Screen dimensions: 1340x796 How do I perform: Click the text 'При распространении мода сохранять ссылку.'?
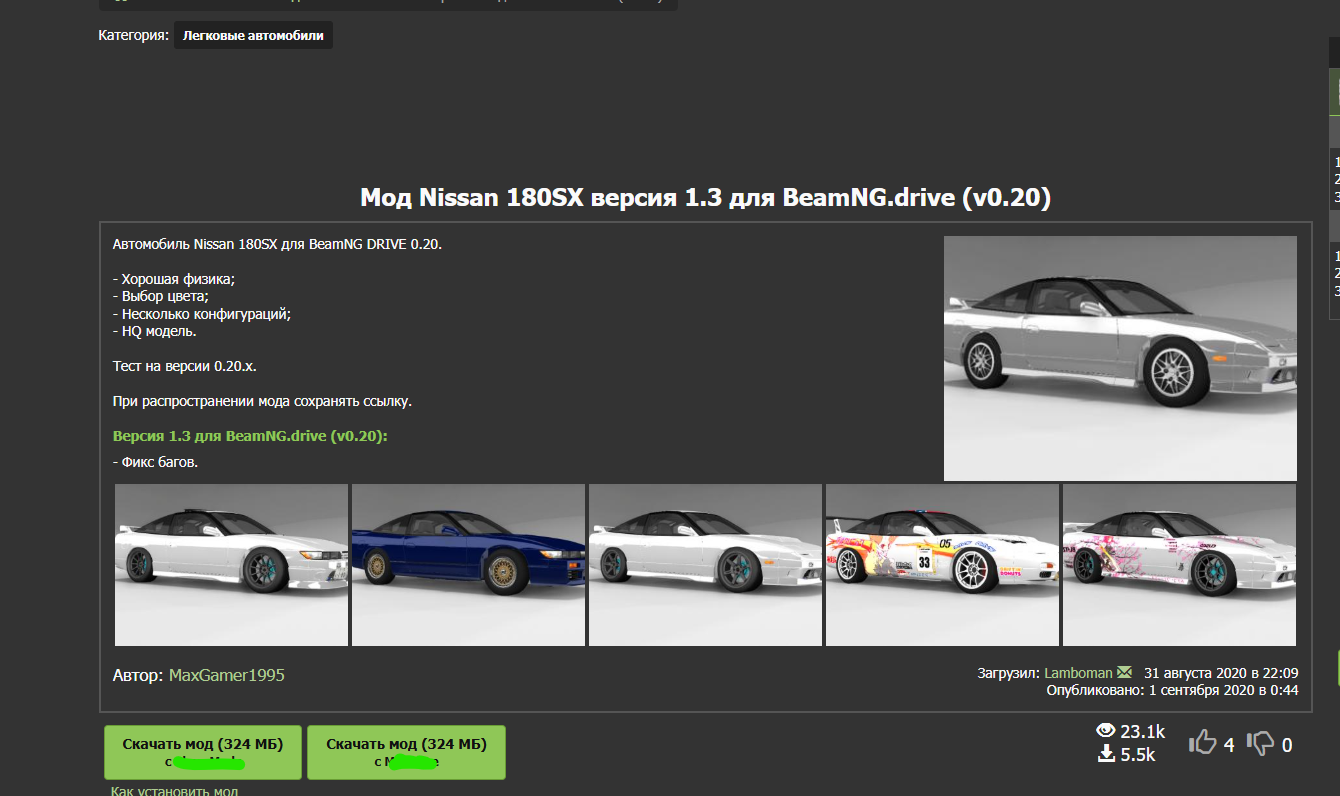(263, 401)
